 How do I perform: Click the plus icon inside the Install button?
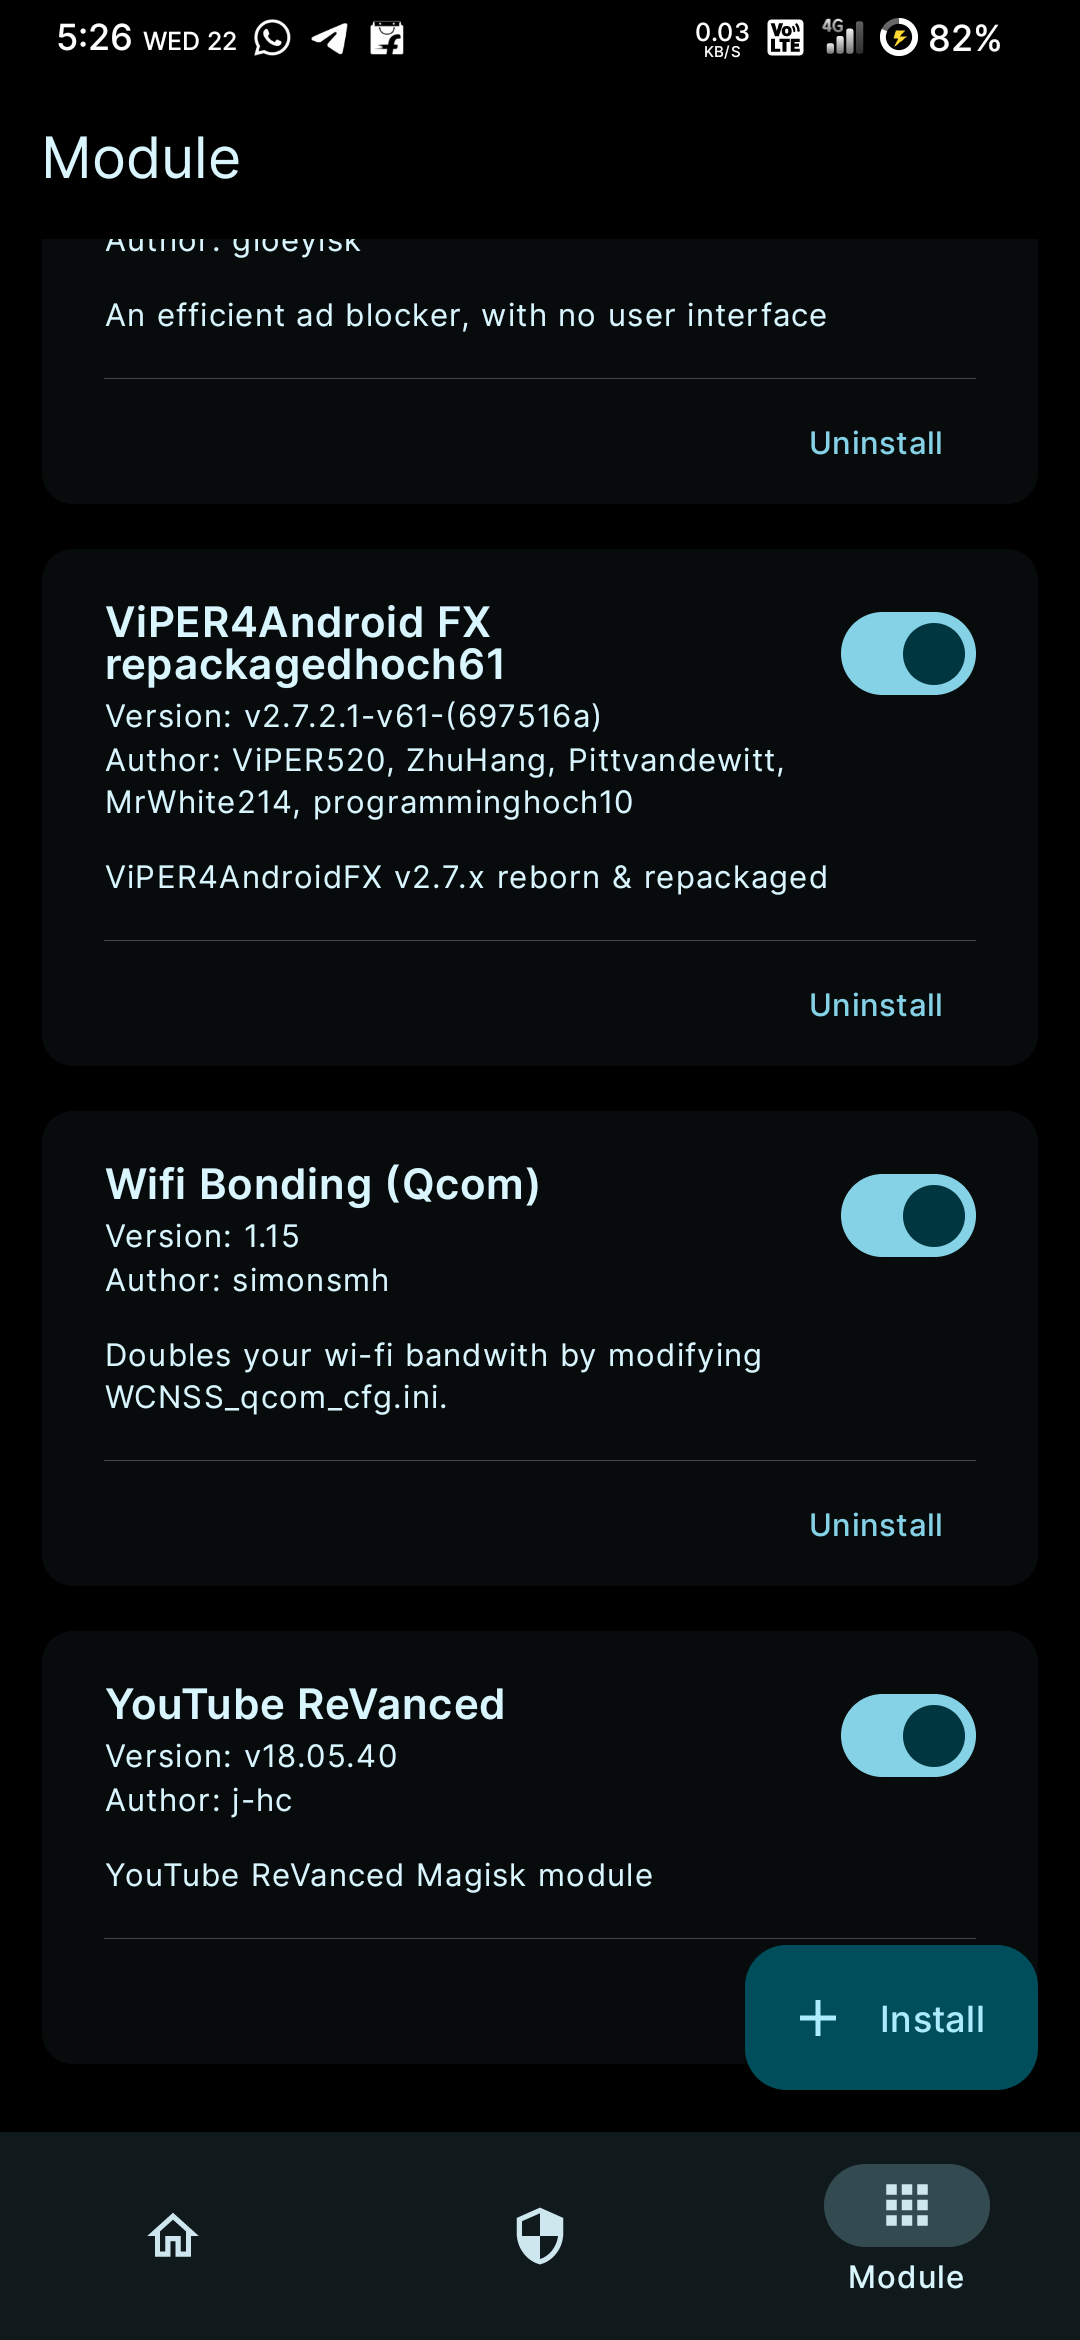pyautogui.click(x=817, y=2018)
